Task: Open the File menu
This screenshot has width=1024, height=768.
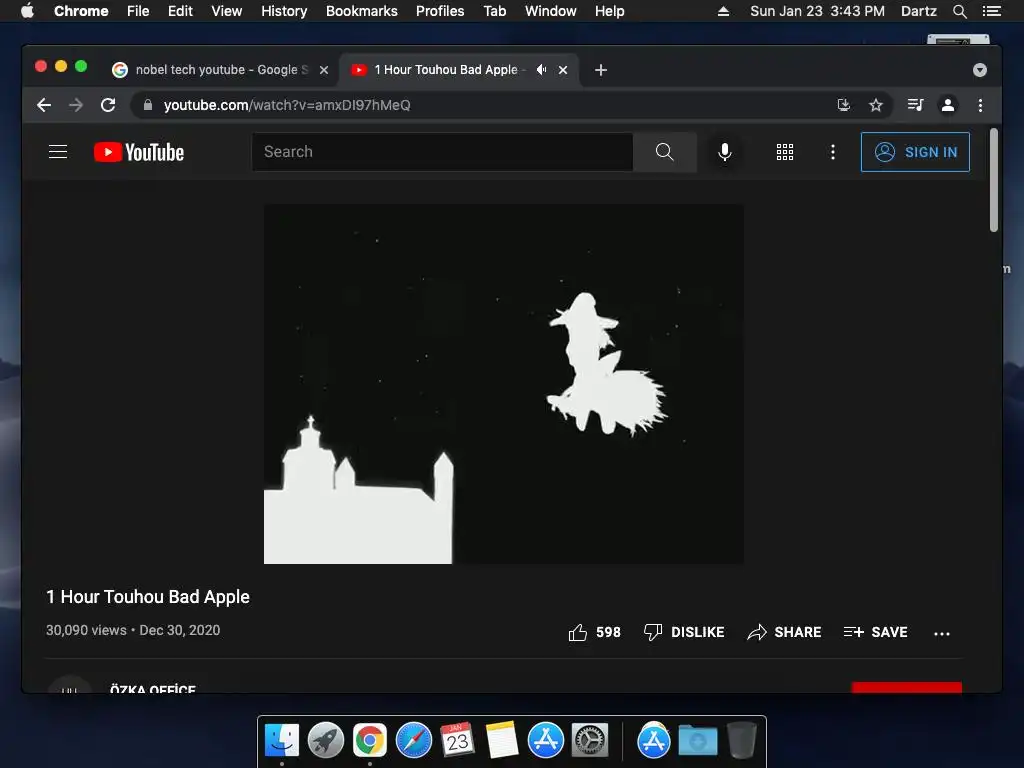Action: click(x=138, y=11)
